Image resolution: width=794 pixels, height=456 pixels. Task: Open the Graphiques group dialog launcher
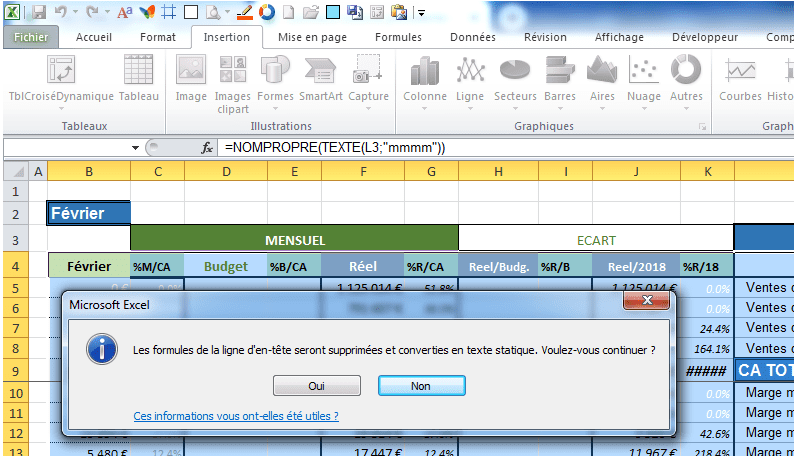[x=702, y=127]
